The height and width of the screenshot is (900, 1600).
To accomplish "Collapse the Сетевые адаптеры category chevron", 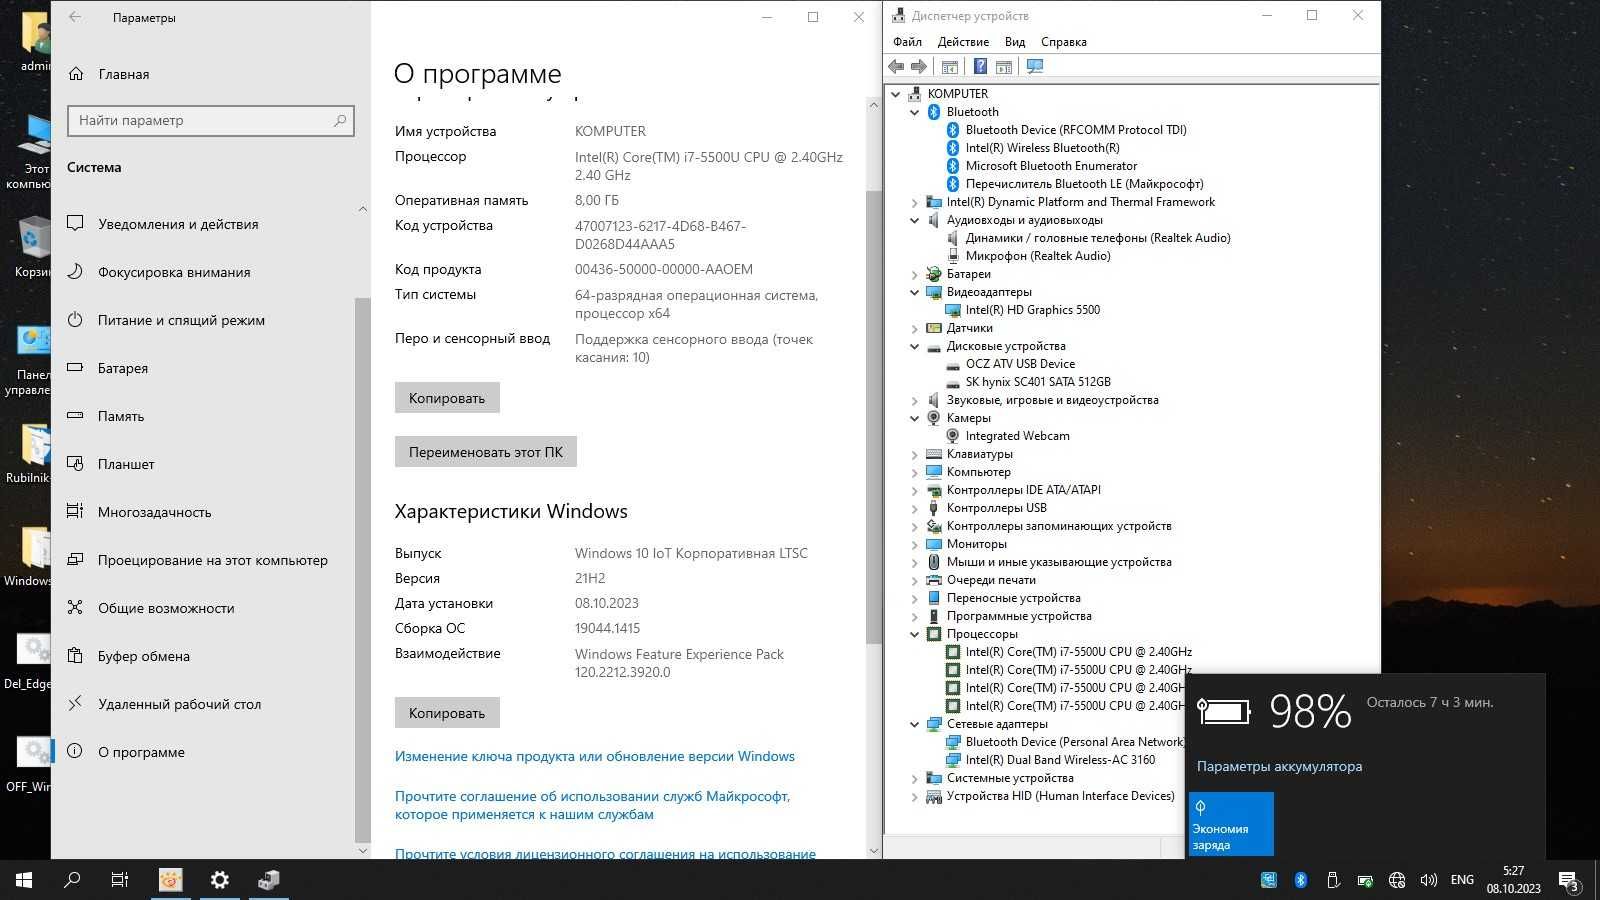I will pos(914,724).
